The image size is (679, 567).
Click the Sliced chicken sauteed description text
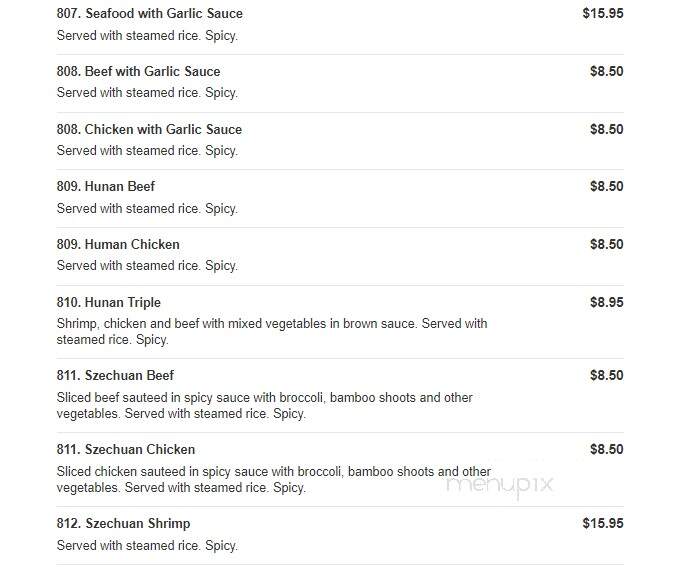pos(274,480)
